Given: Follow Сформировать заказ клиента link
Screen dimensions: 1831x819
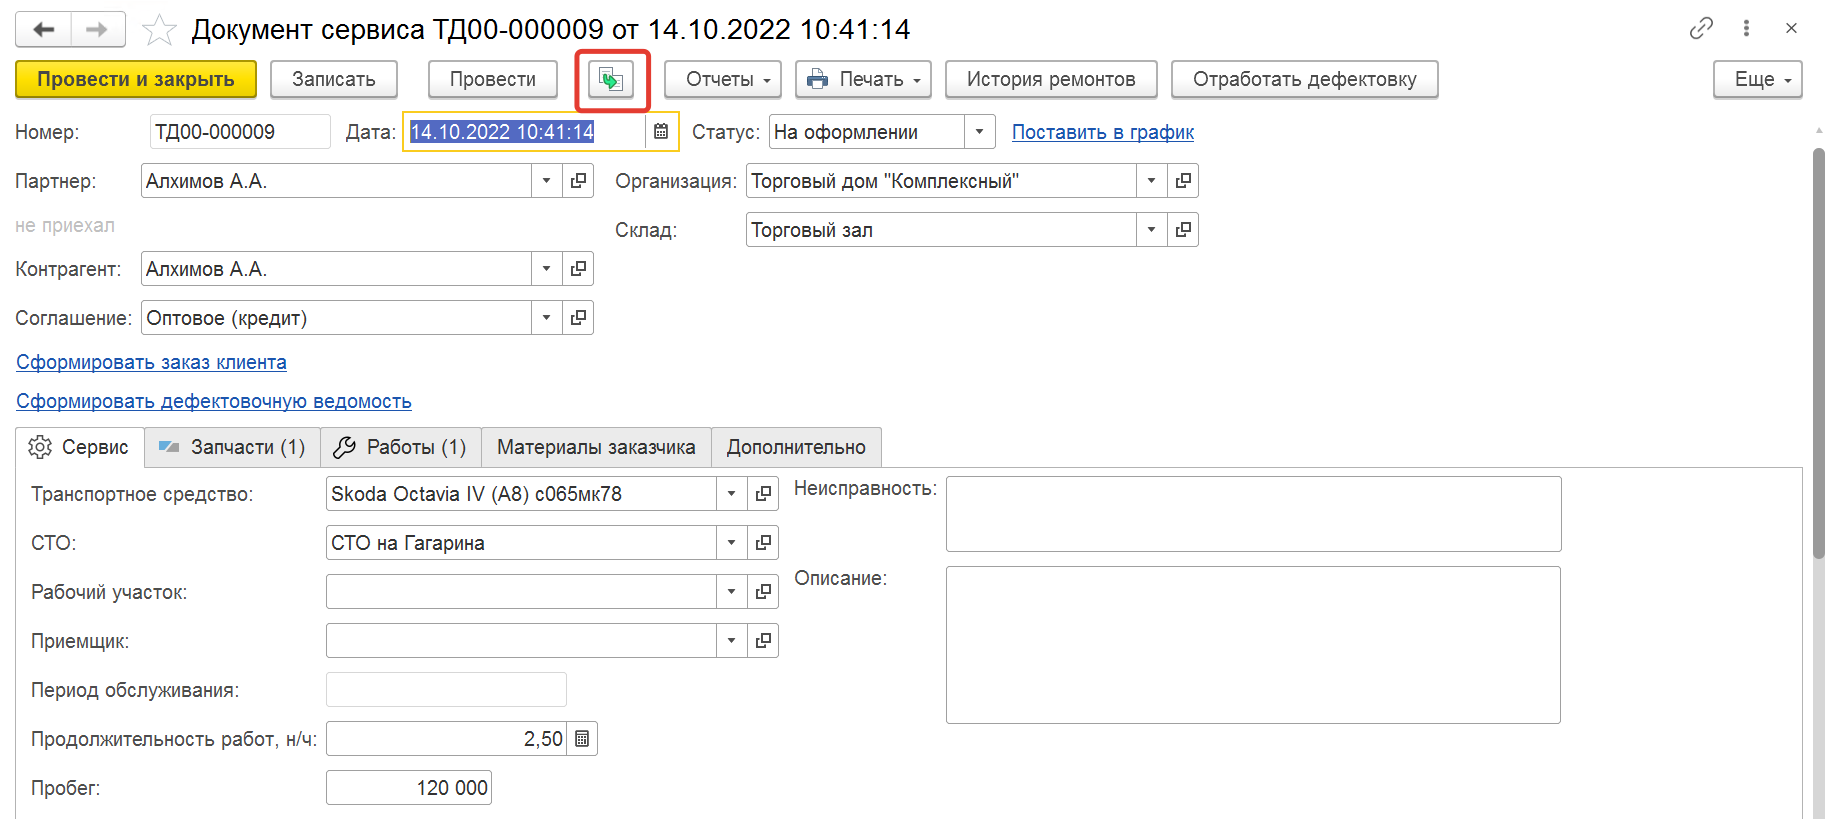Looking at the screenshot, I should (x=151, y=362).
